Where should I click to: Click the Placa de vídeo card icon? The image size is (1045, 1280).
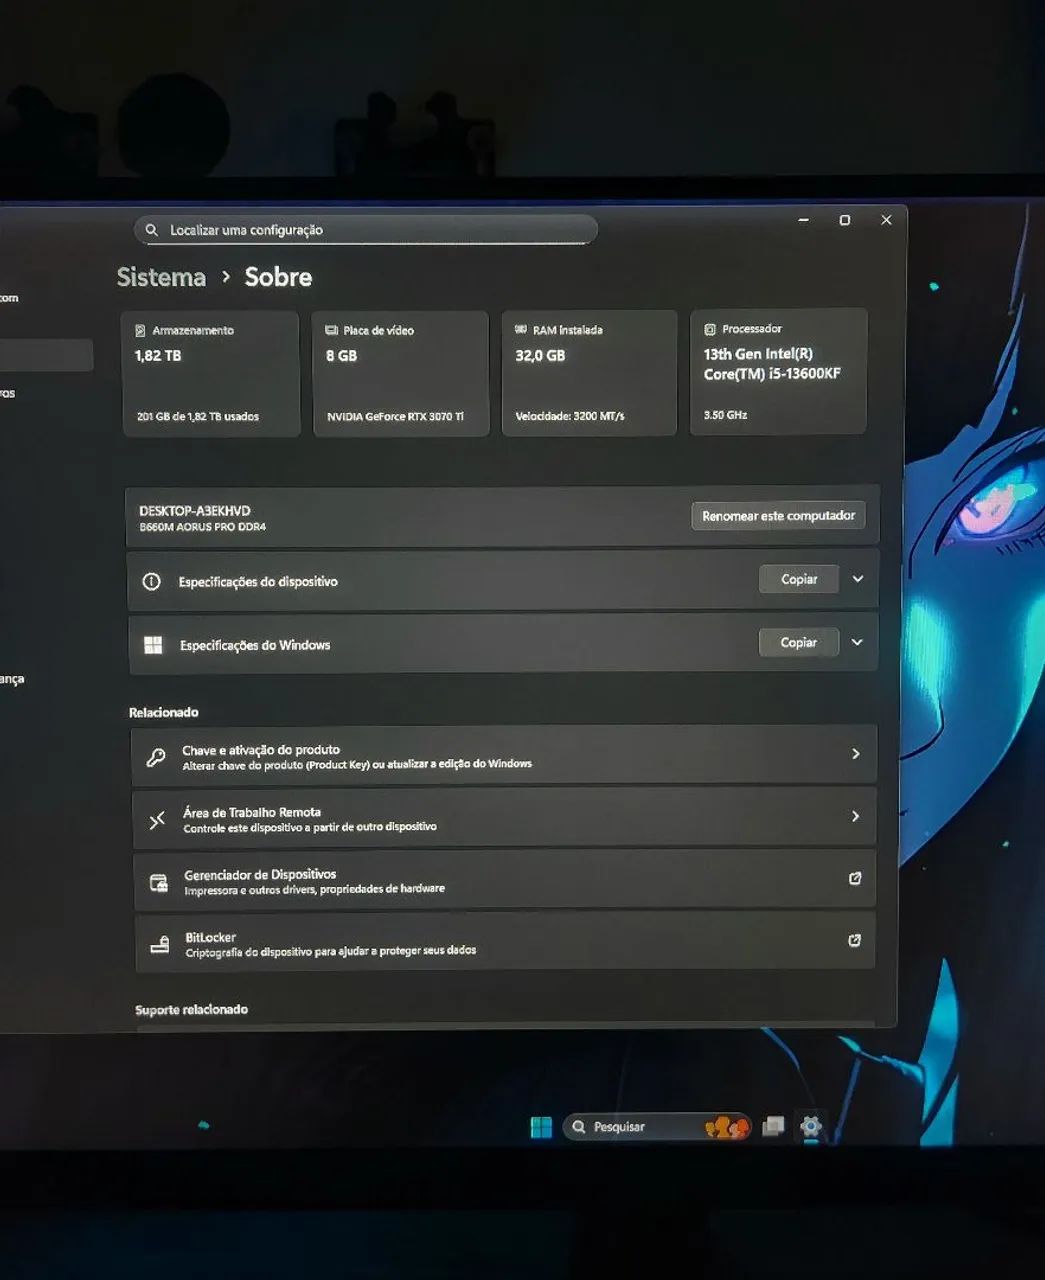tap(331, 330)
